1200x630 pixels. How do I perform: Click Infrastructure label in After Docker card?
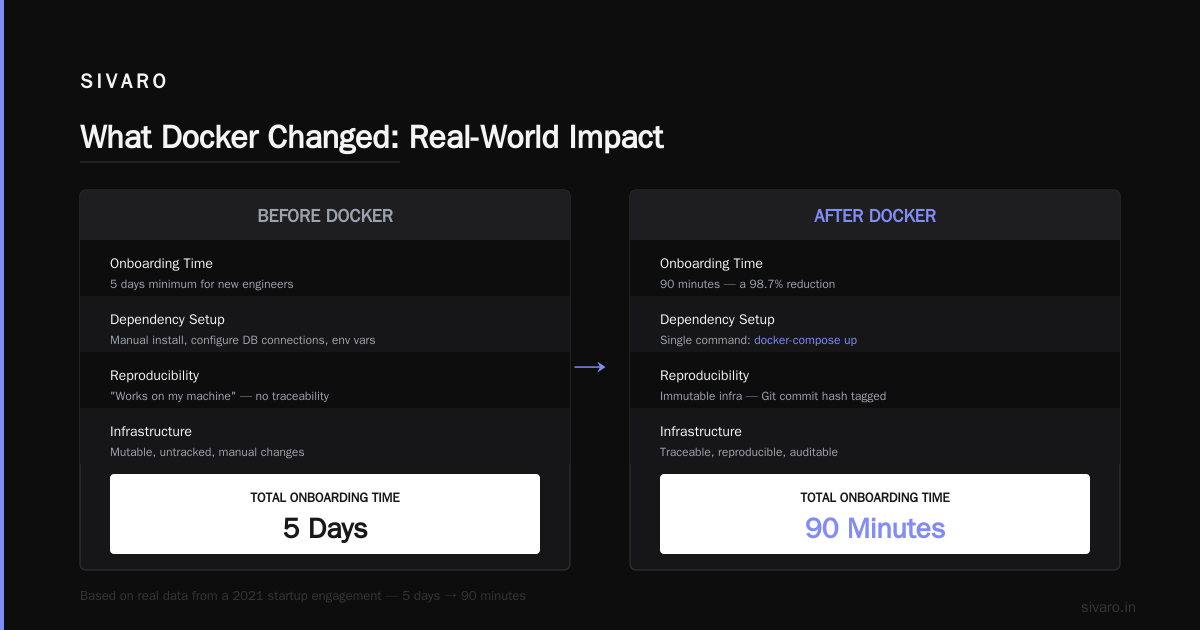pyautogui.click(x=701, y=432)
